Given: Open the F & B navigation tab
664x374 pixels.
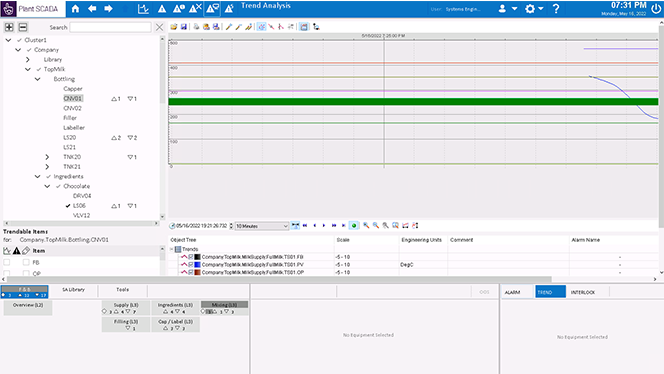Looking at the screenshot, I should 25,292.
